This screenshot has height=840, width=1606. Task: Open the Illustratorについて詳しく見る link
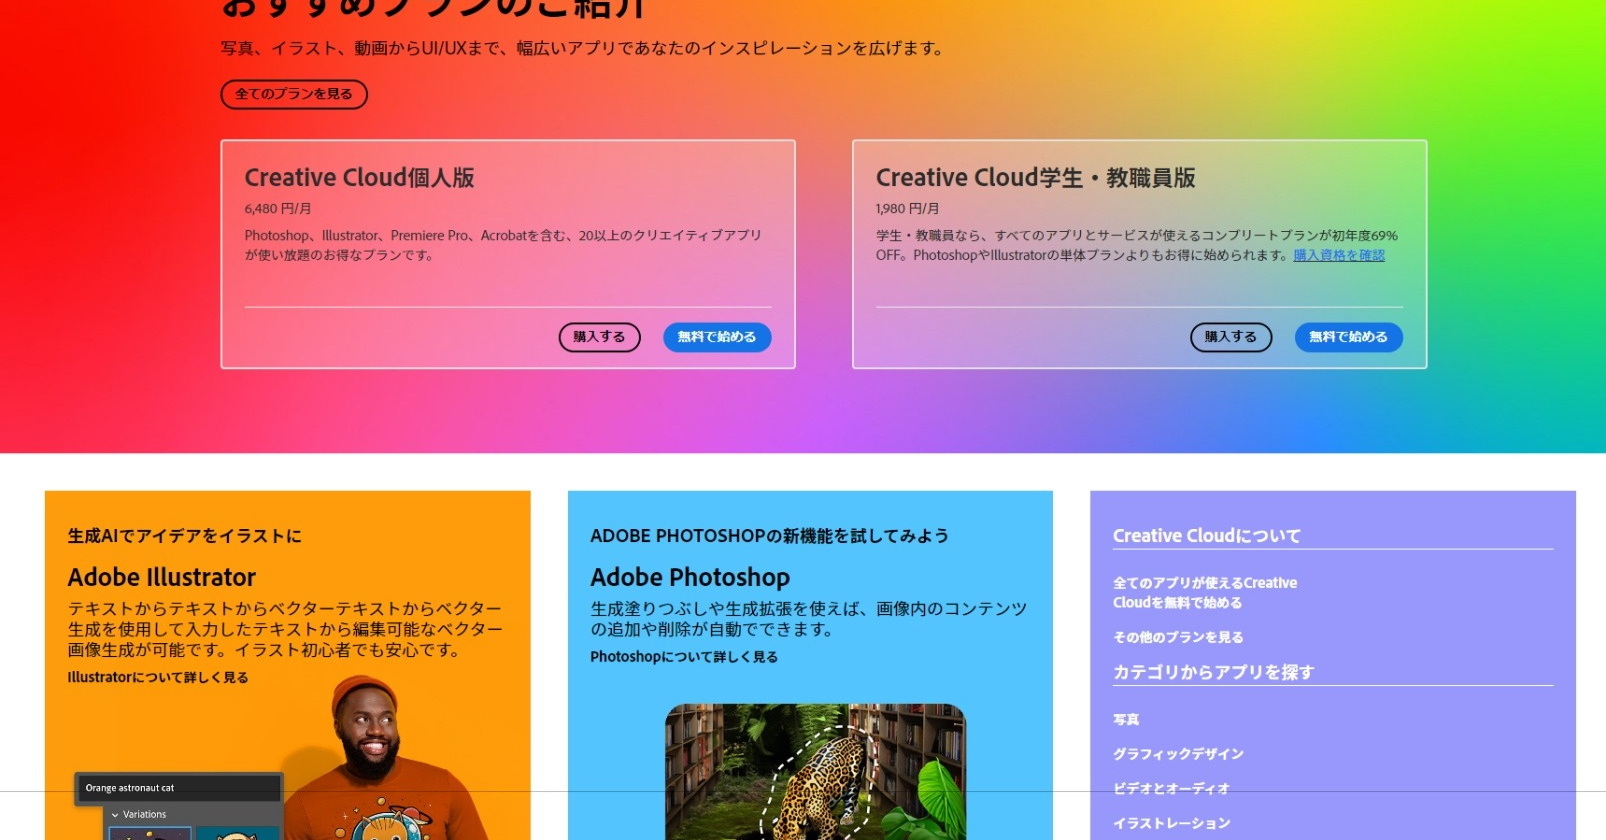(158, 677)
